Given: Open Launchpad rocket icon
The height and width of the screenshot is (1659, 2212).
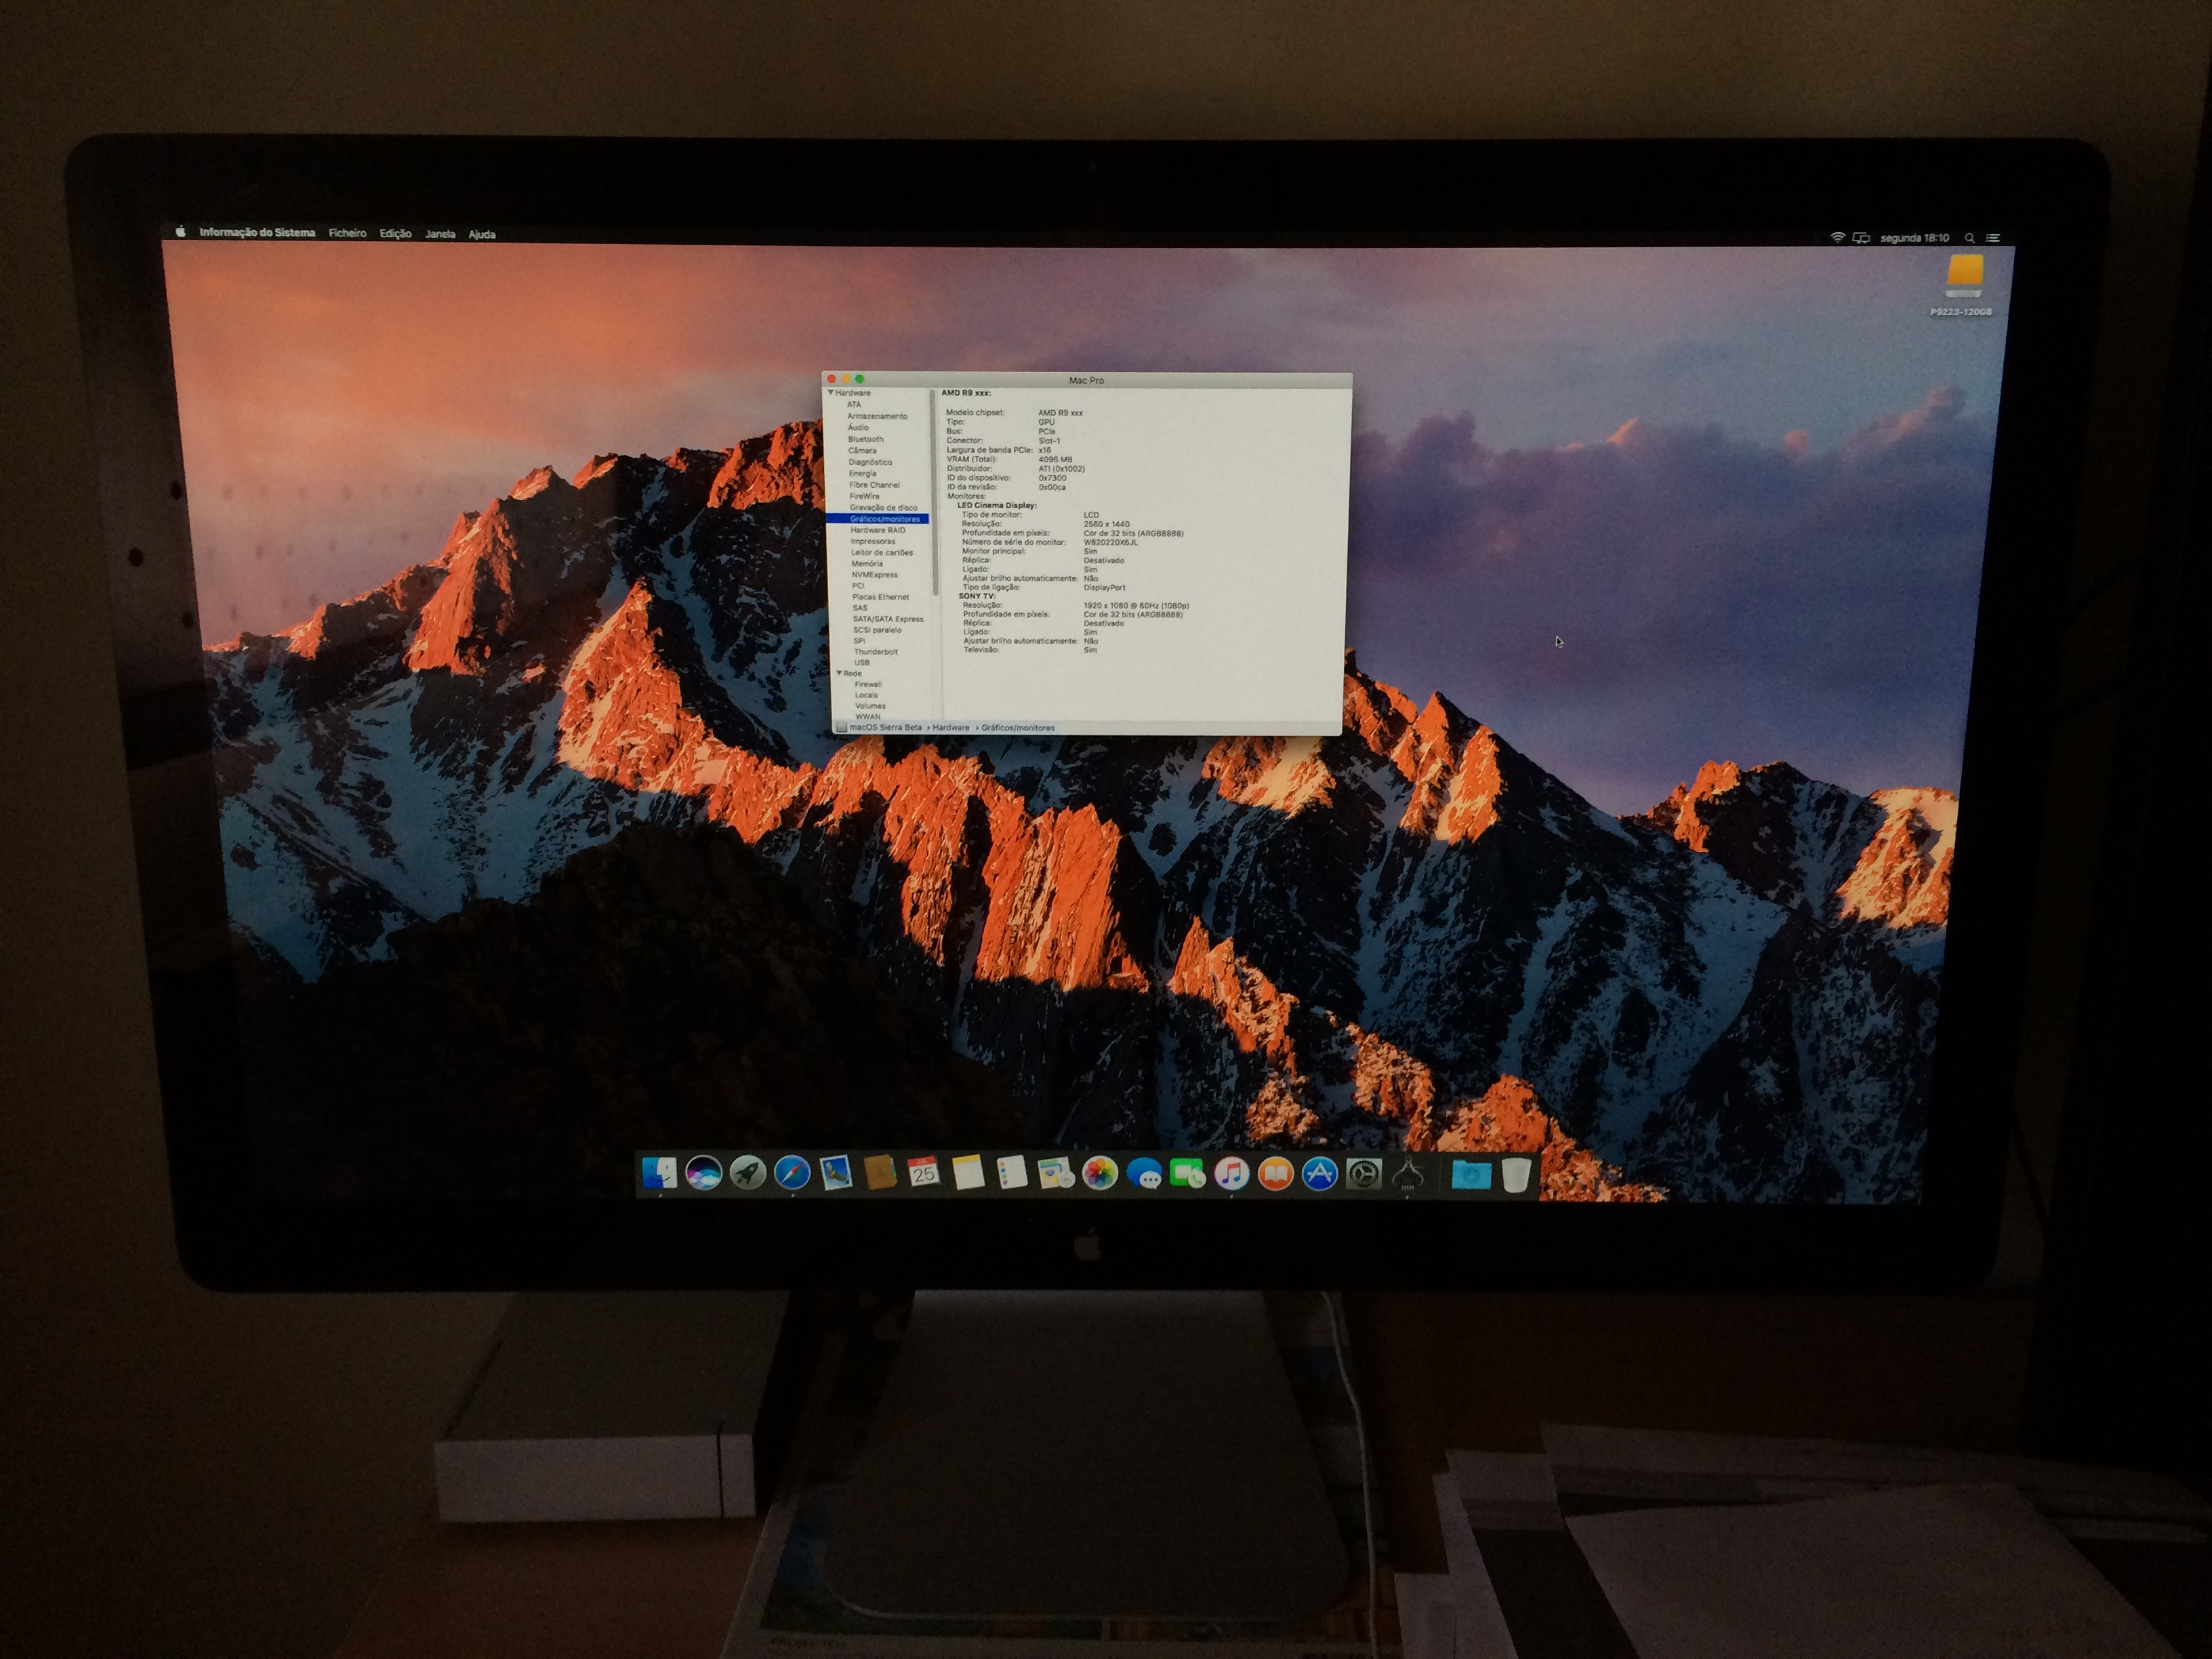Looking at the screenshot, I should click(748, 1173).
